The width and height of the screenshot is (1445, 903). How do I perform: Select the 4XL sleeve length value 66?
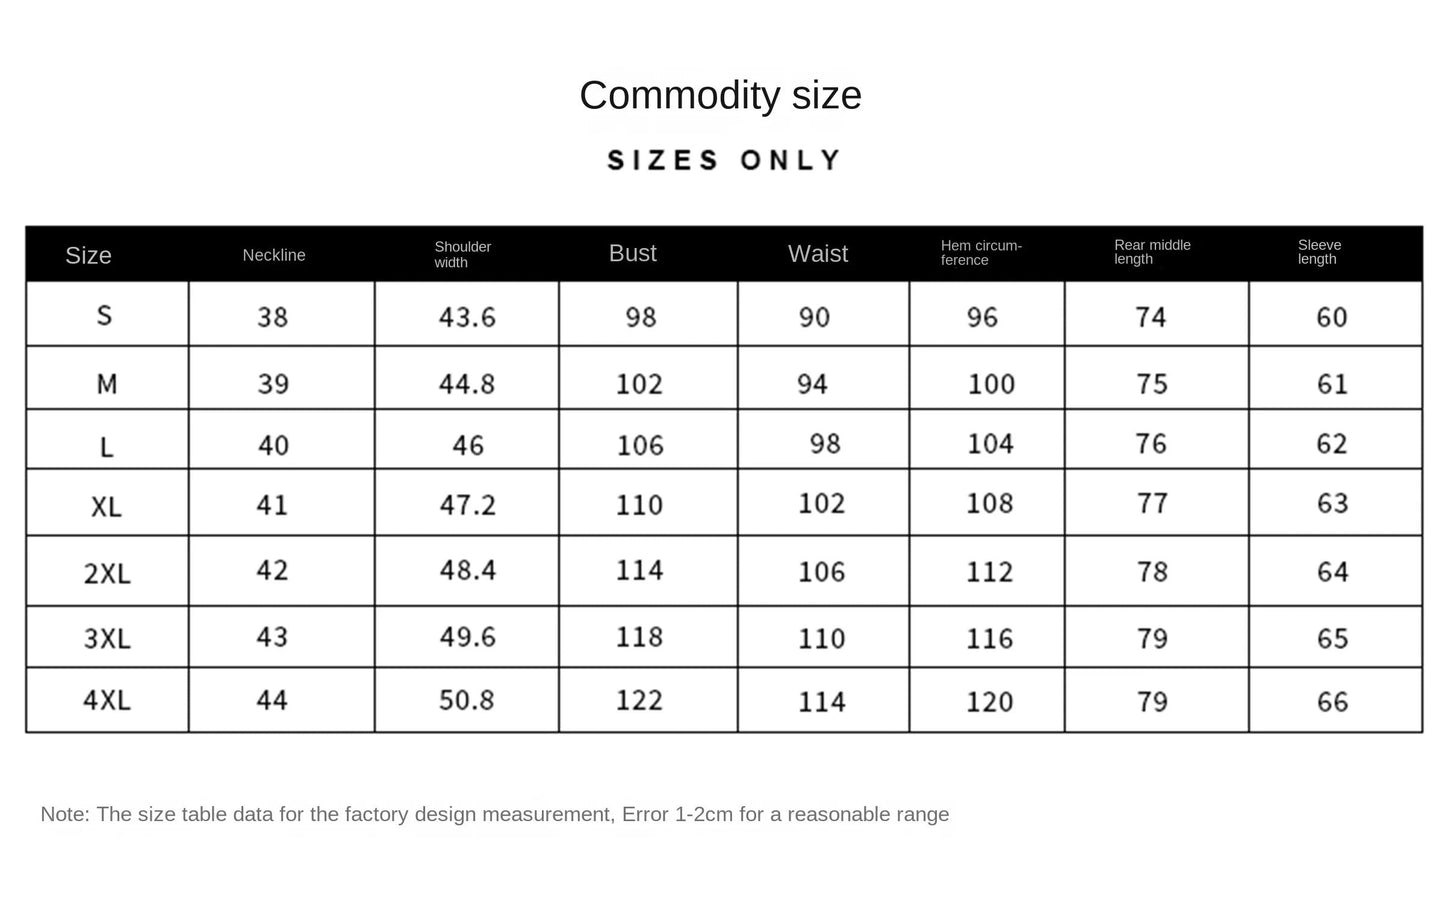point(1332,702)
